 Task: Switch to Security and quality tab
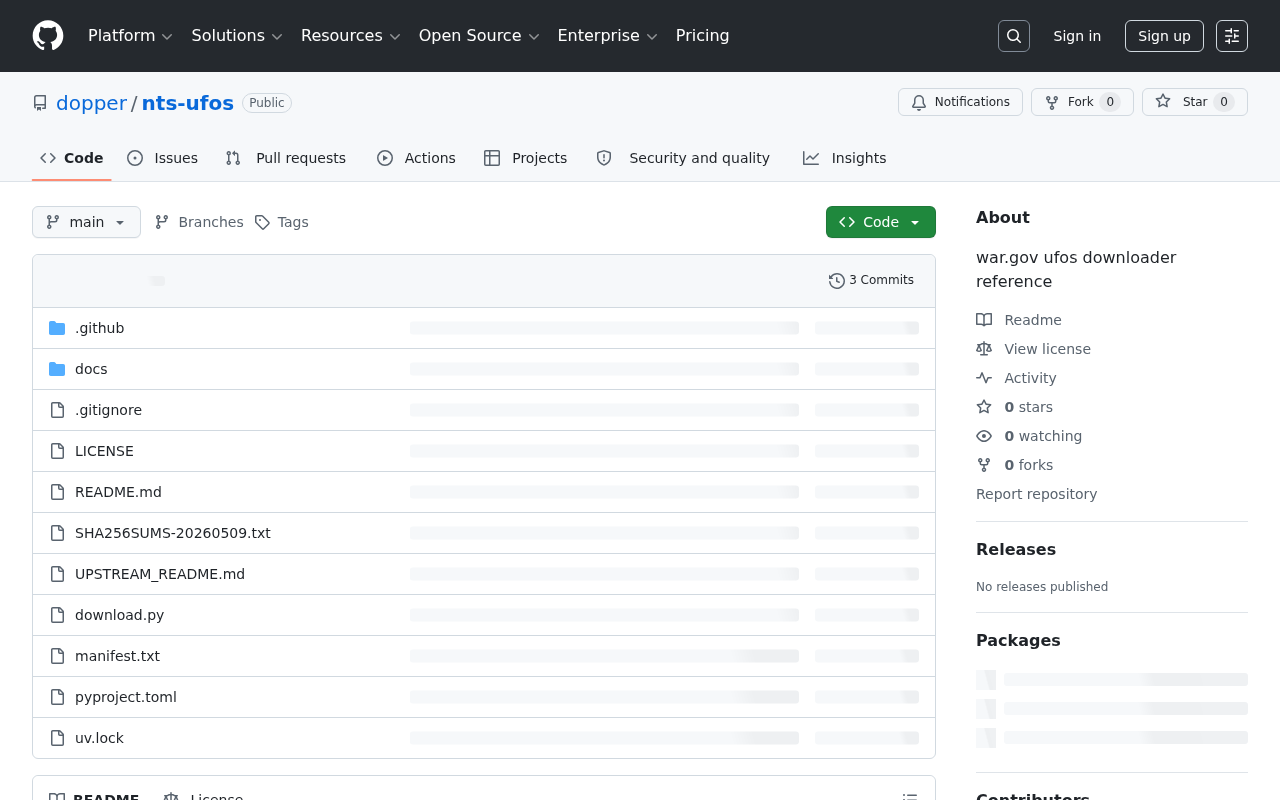click(683, 158)
